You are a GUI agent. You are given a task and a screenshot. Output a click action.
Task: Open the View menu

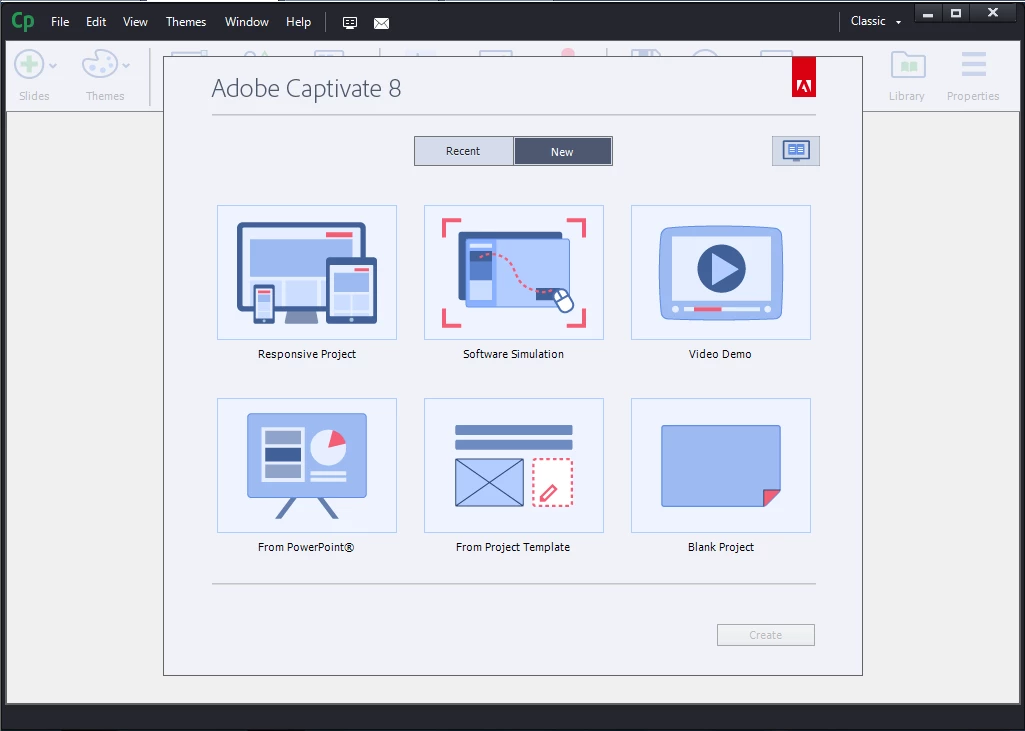135,22
